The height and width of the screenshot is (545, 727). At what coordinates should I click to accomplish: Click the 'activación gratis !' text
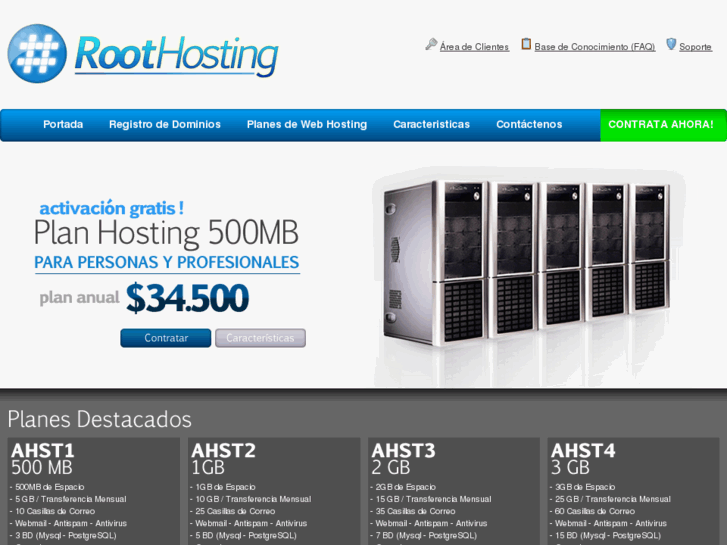[111, 208]
